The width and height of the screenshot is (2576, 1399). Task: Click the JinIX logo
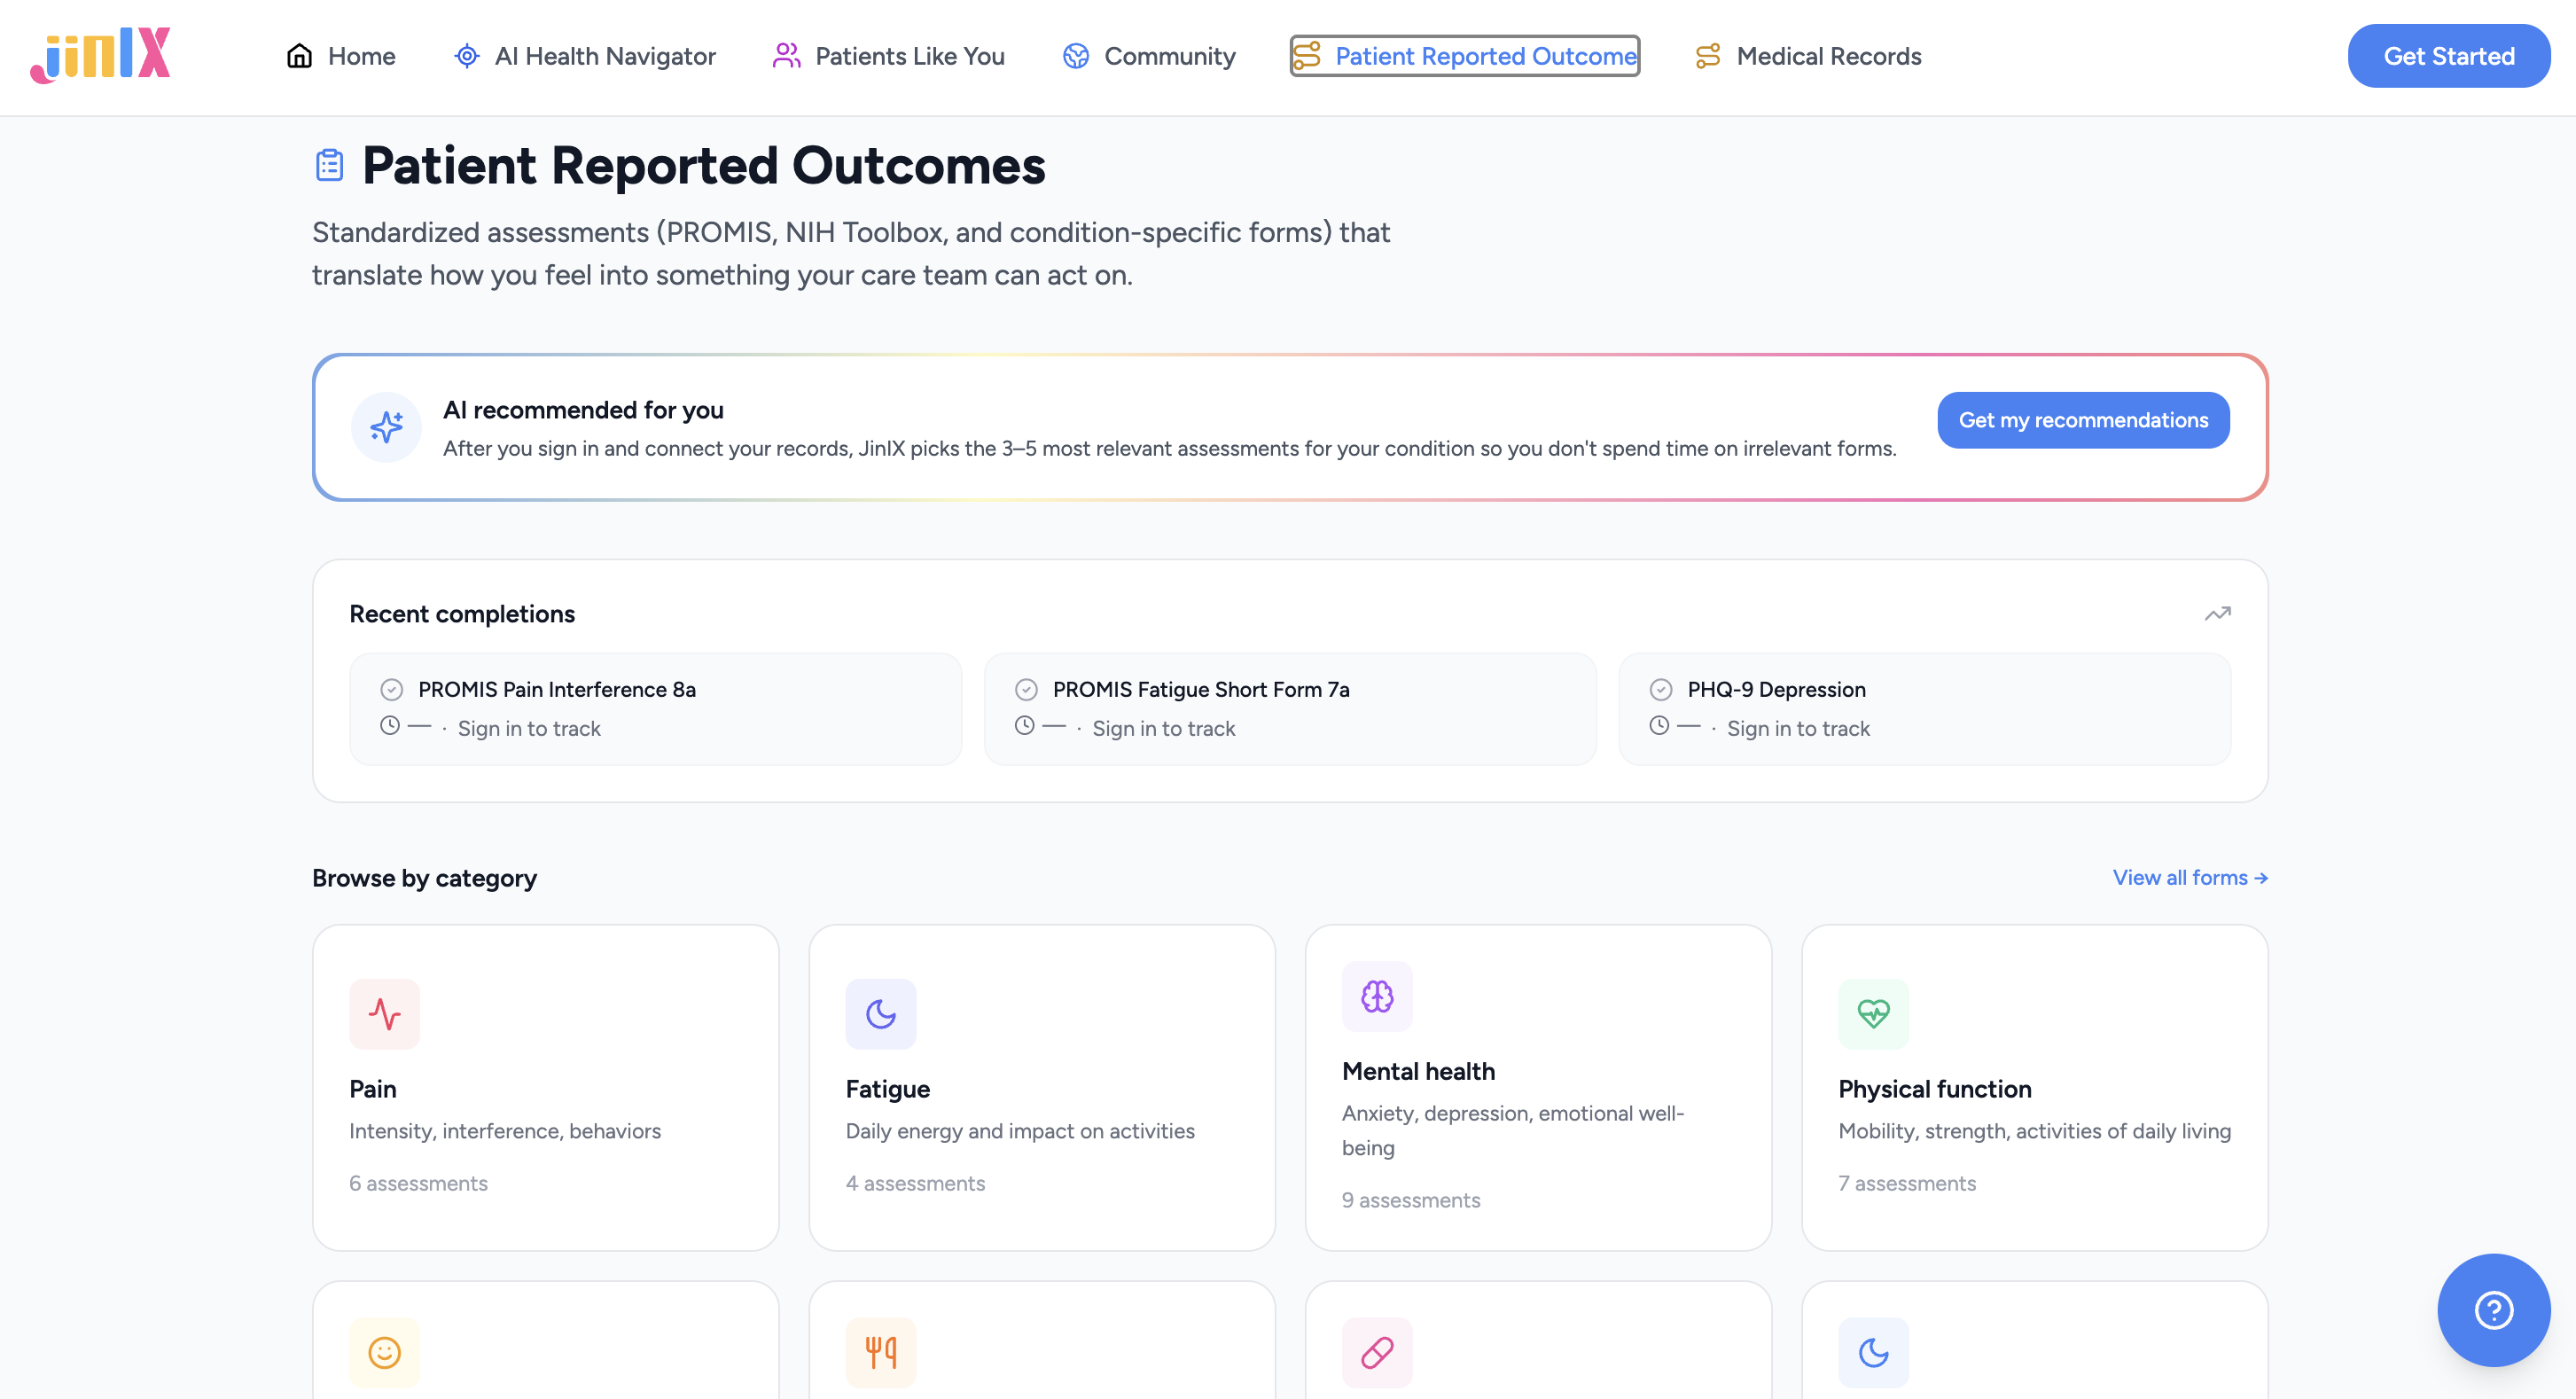[x=100, y=55]
